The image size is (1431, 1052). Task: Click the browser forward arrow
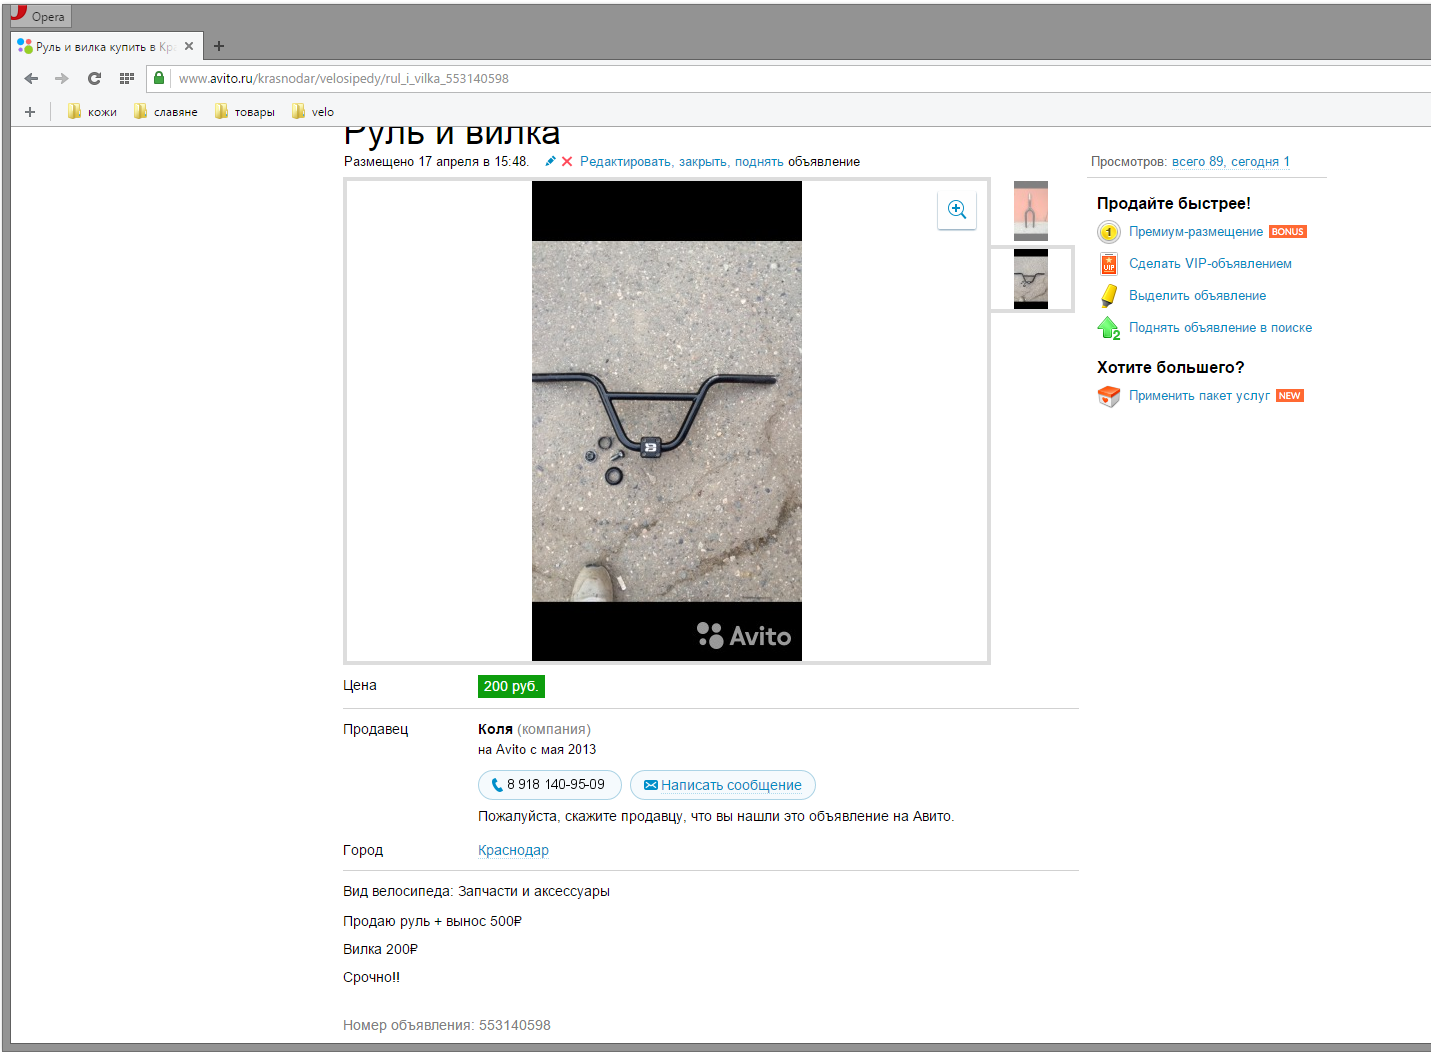pyautogui.click(x=62, y=79)
